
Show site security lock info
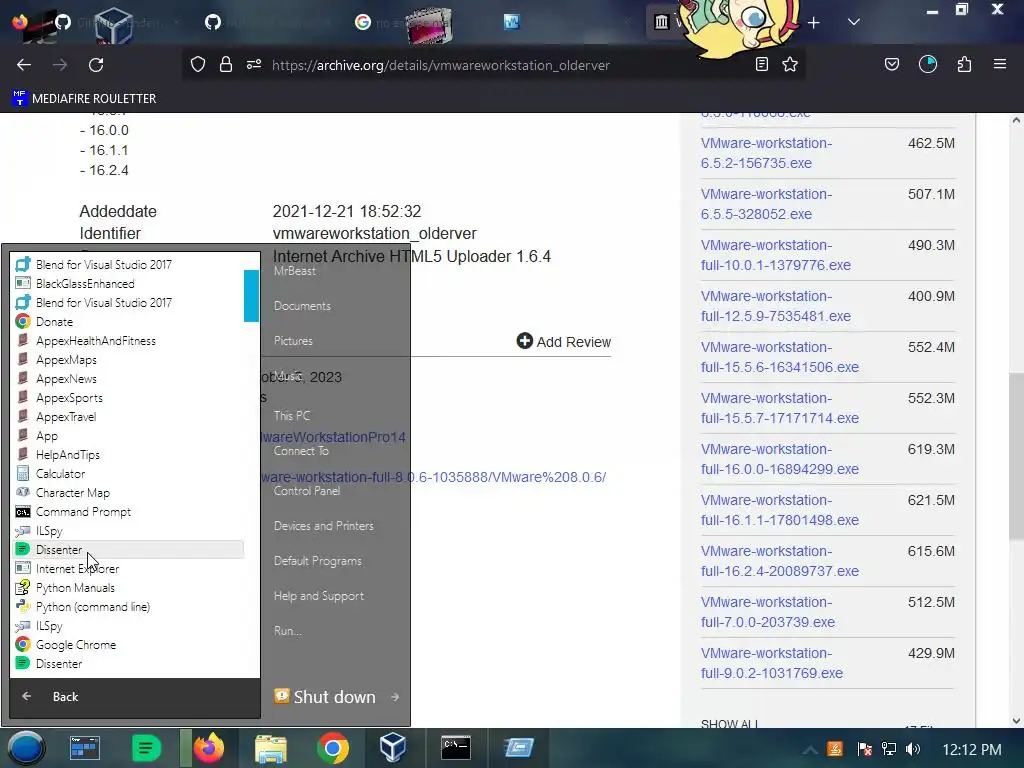point(226,65)
